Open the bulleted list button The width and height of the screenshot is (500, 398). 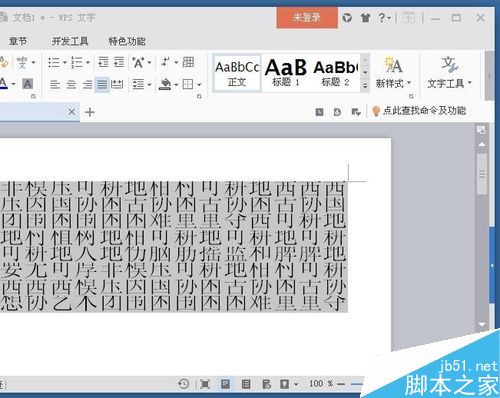(54, 62)
